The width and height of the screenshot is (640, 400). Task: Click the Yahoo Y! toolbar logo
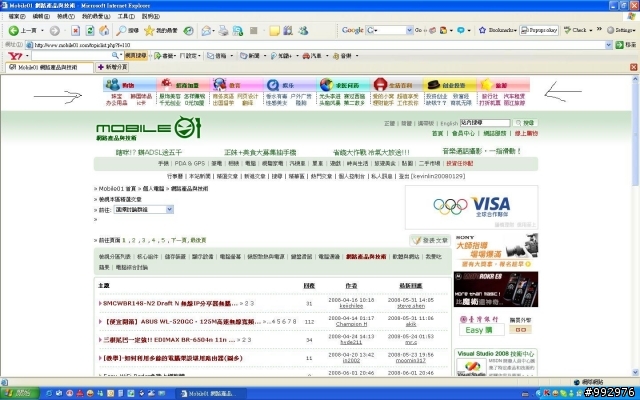[15, 56]
